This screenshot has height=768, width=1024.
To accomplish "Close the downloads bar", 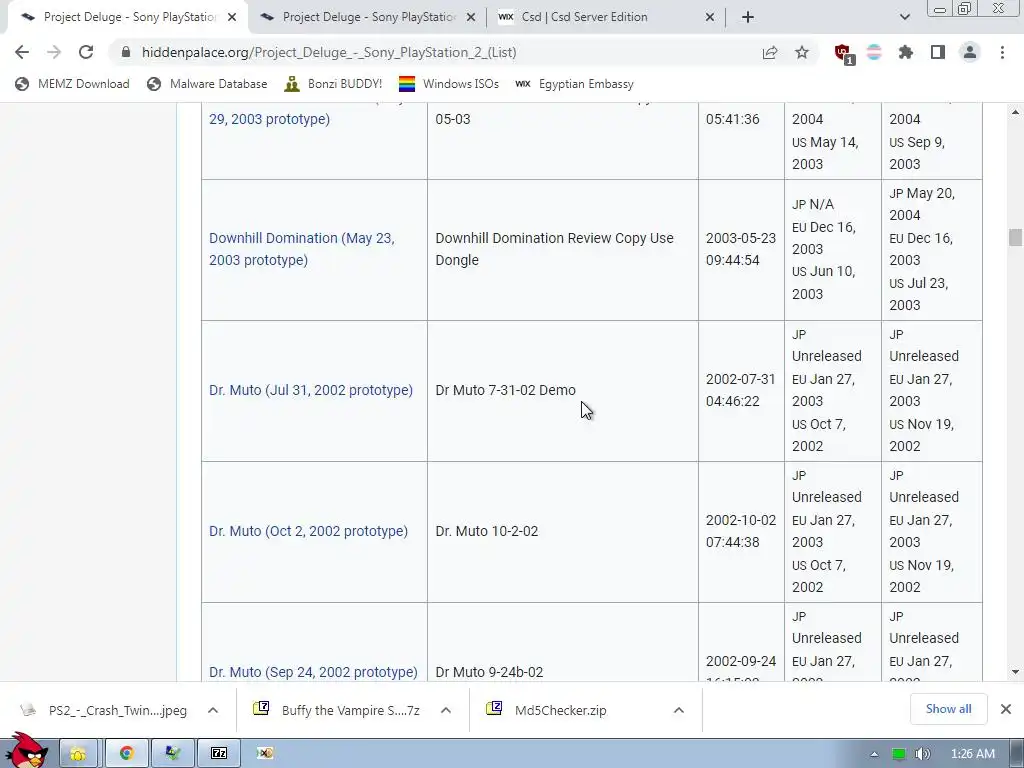I will point(1006,709).
